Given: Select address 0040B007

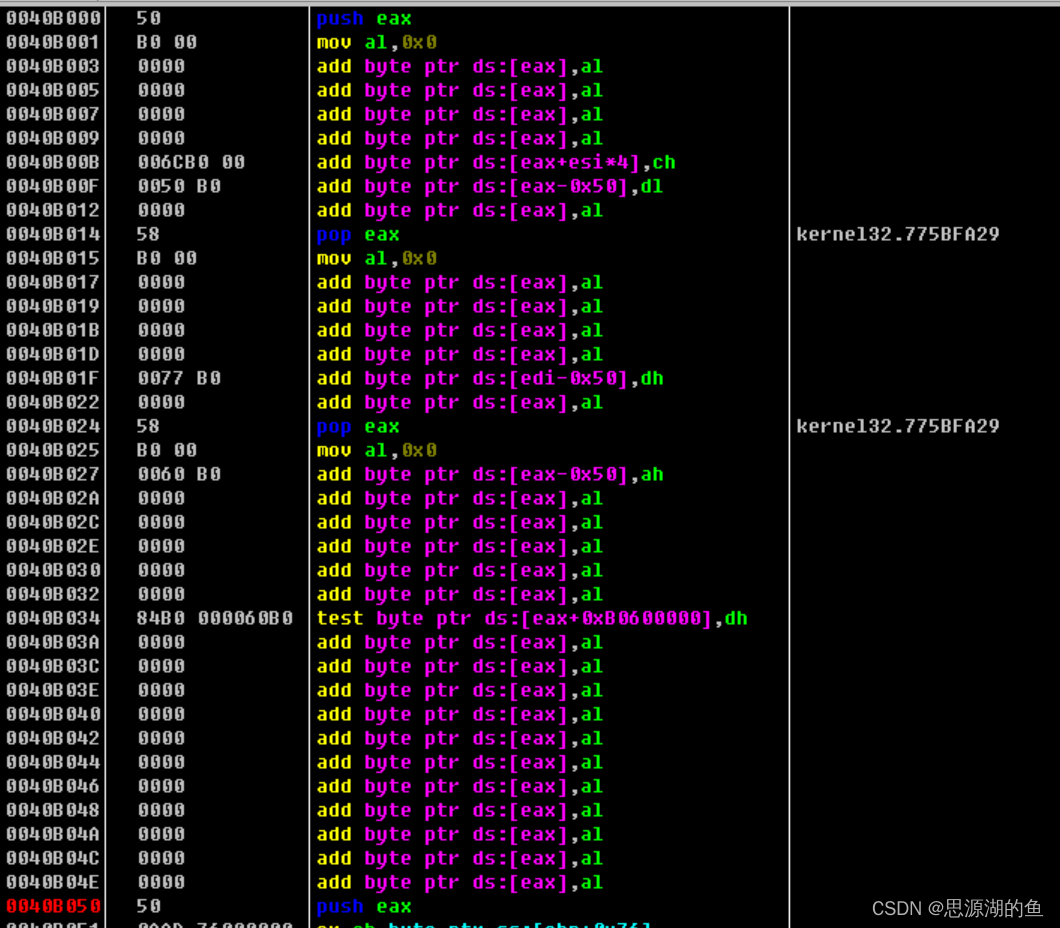Looking at the screenshot, I should 53,114.
